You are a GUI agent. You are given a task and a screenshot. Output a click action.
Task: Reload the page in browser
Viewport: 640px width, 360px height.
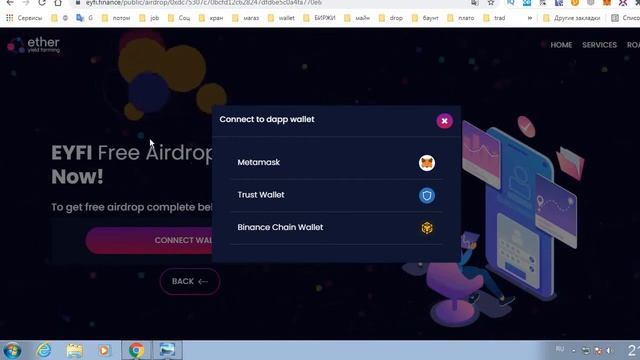click(x=42, y=3)
